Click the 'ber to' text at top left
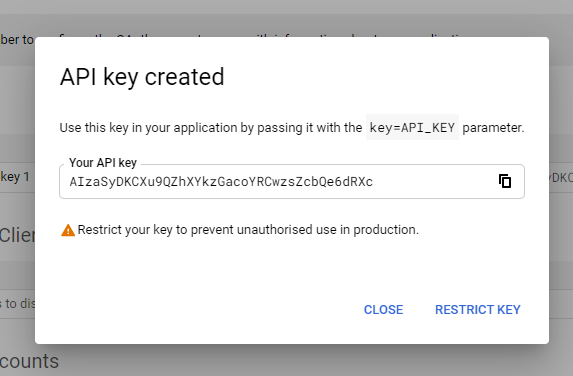Viewport: 573px width, 376px height. point(17,39)
